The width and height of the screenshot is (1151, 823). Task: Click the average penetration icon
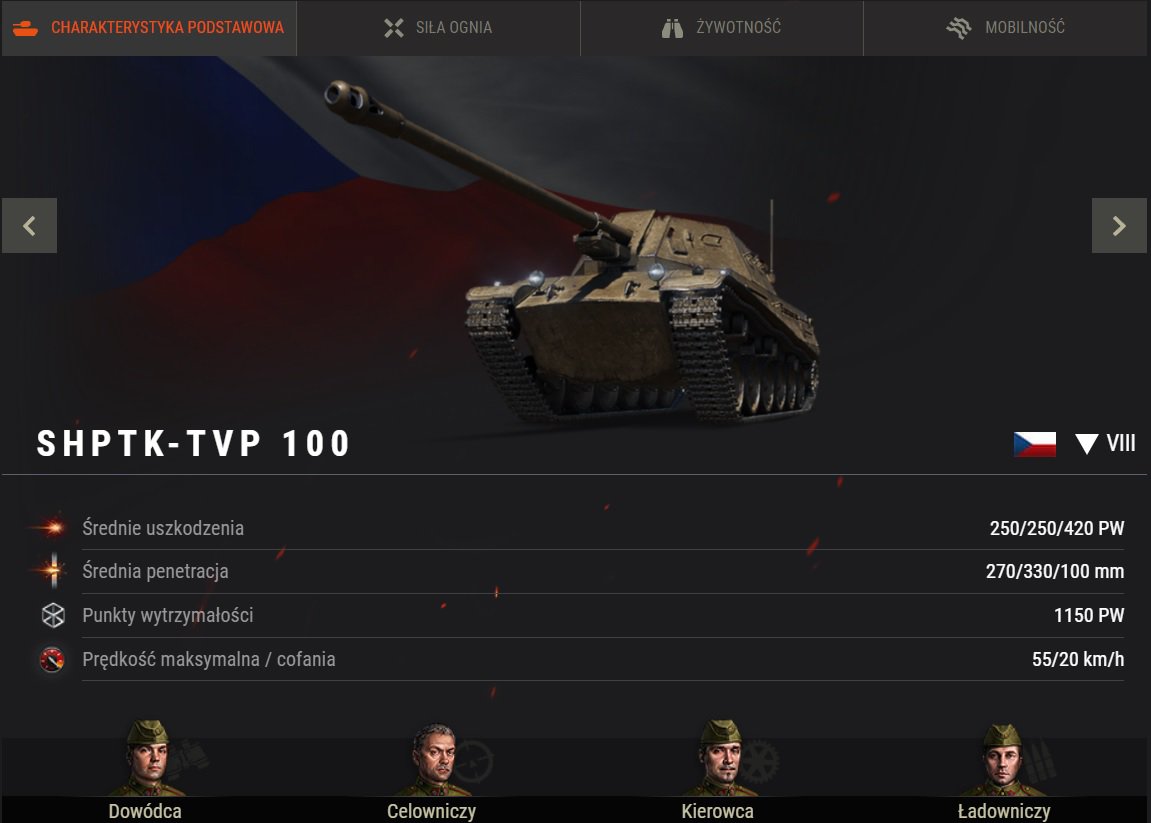pyautogui.click(x=53, y=570)
